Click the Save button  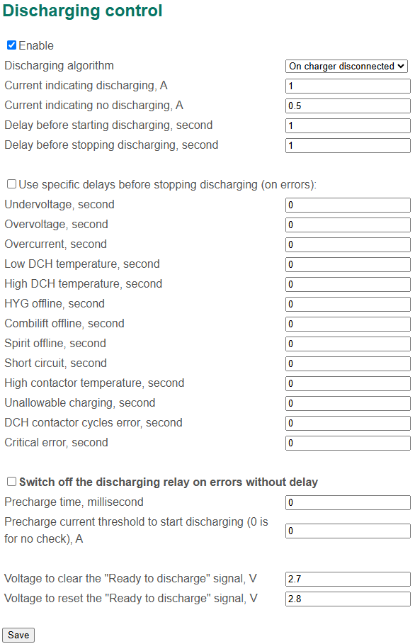pos(18,635)
